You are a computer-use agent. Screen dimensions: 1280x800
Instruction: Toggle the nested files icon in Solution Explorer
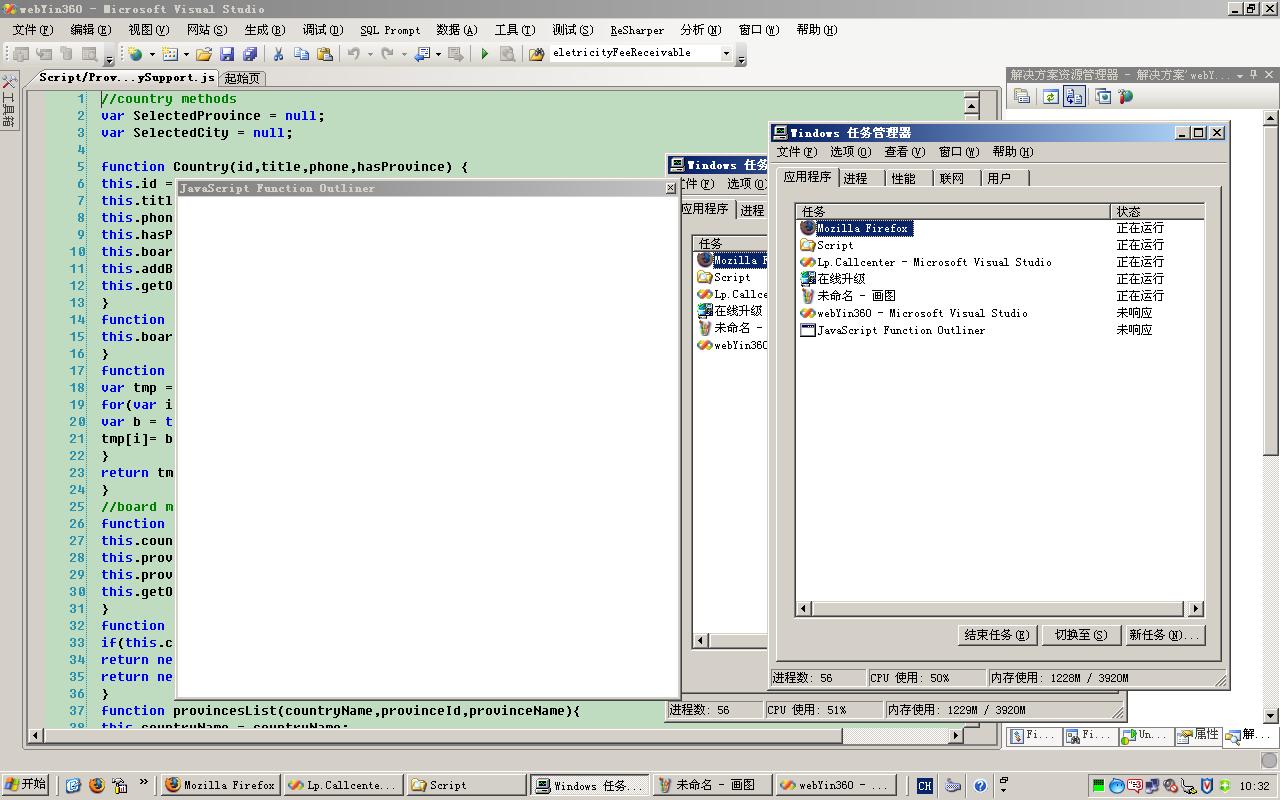click(1075, 97)
